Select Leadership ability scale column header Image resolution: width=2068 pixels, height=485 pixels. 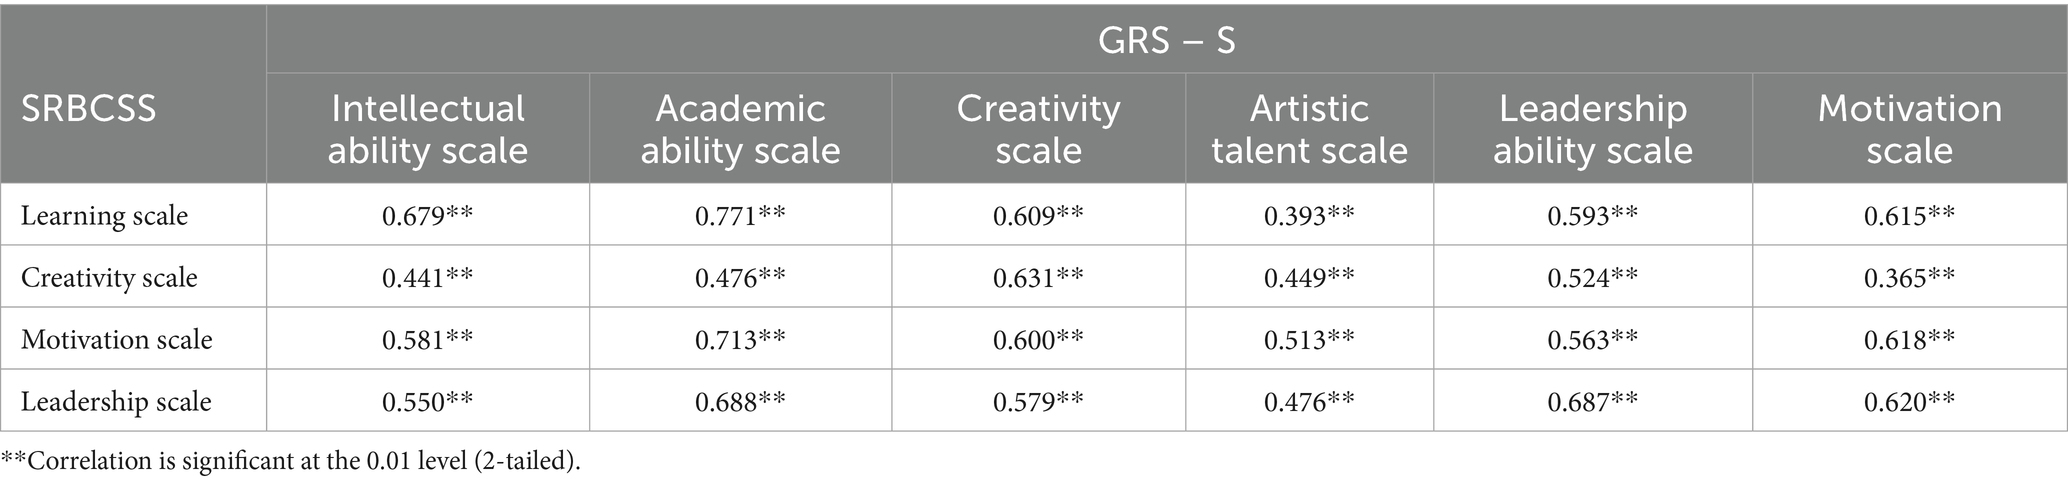tap(1592, 129)
